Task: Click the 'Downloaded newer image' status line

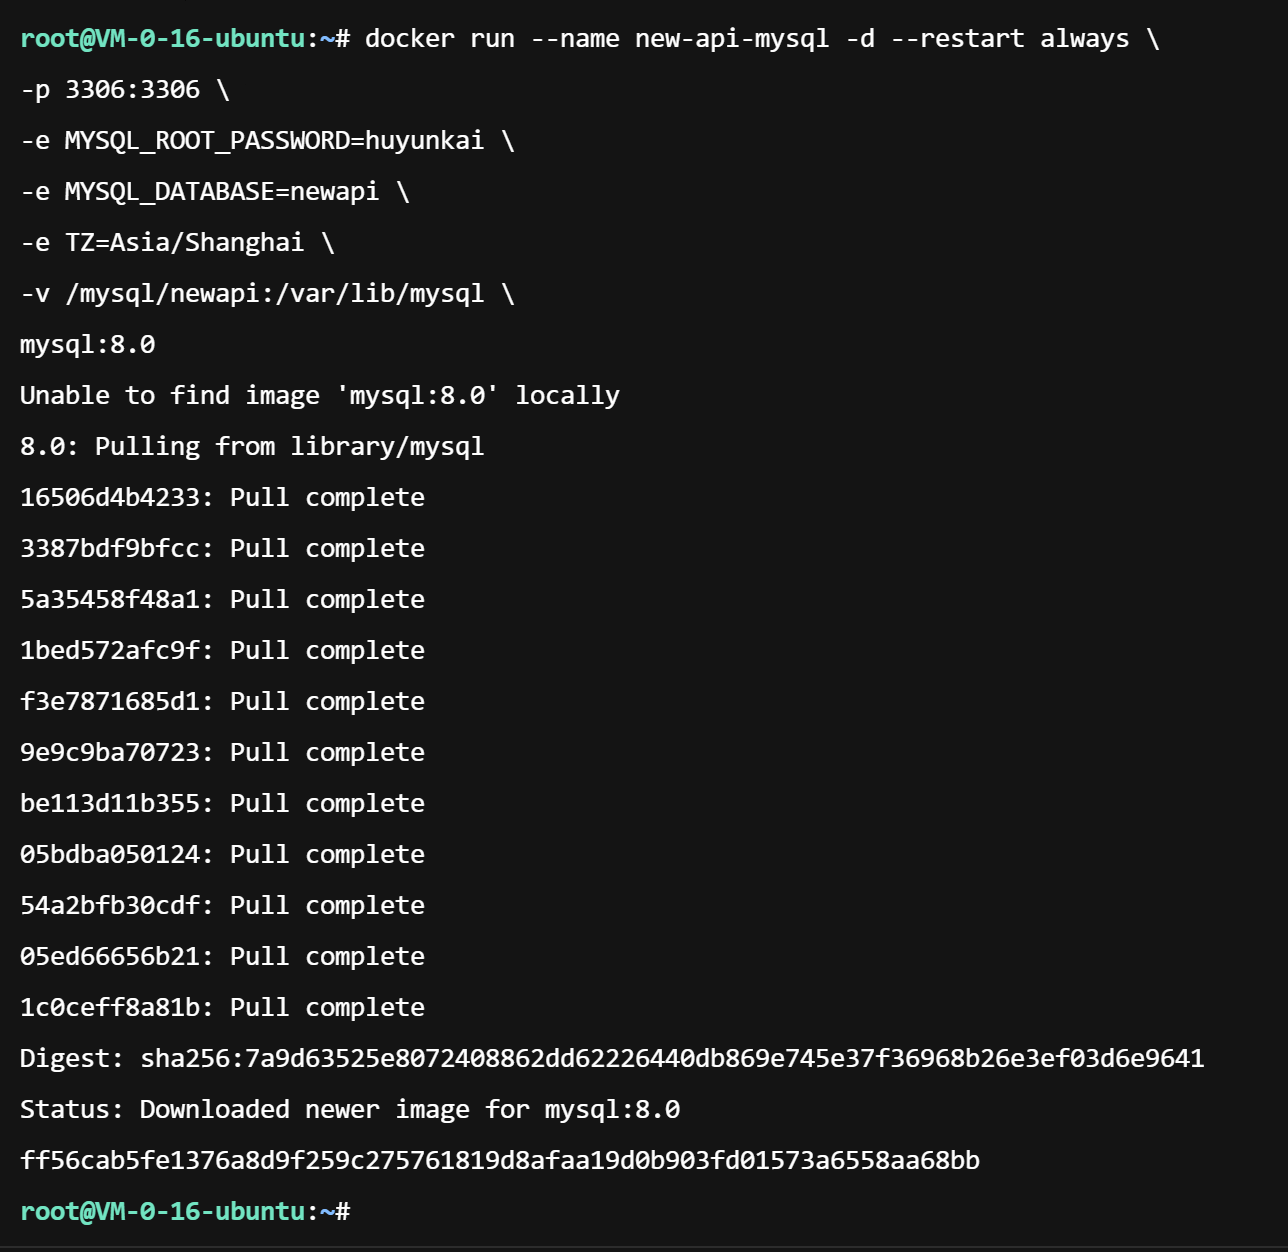Action: (350, 1110)
